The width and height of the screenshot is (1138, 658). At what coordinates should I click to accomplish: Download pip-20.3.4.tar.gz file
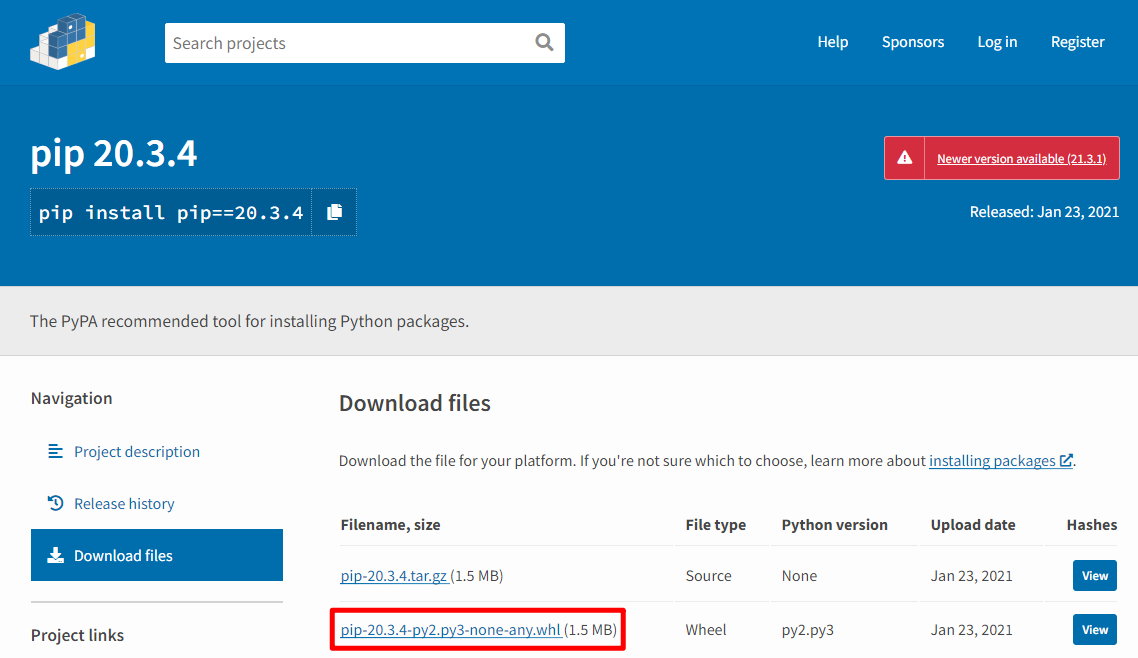pos(394,576)
